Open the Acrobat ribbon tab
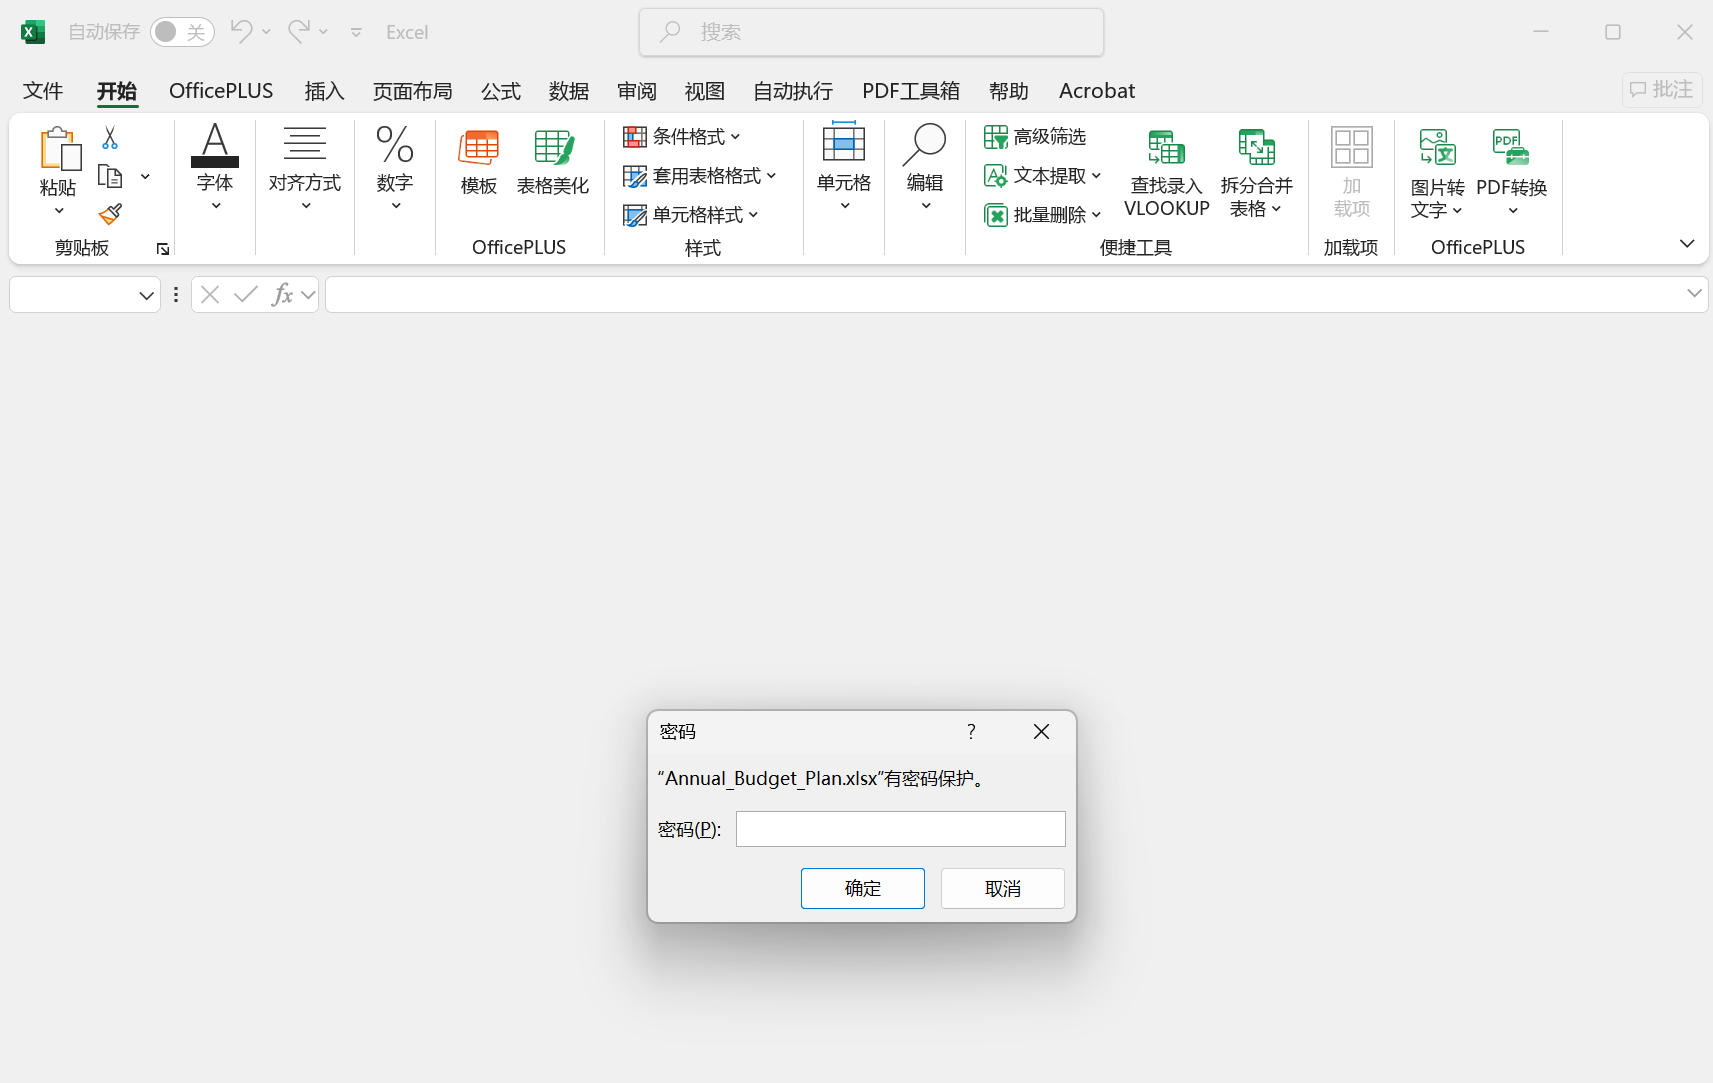This screenshot has height=1083, width=1713. pos(1096,90)
